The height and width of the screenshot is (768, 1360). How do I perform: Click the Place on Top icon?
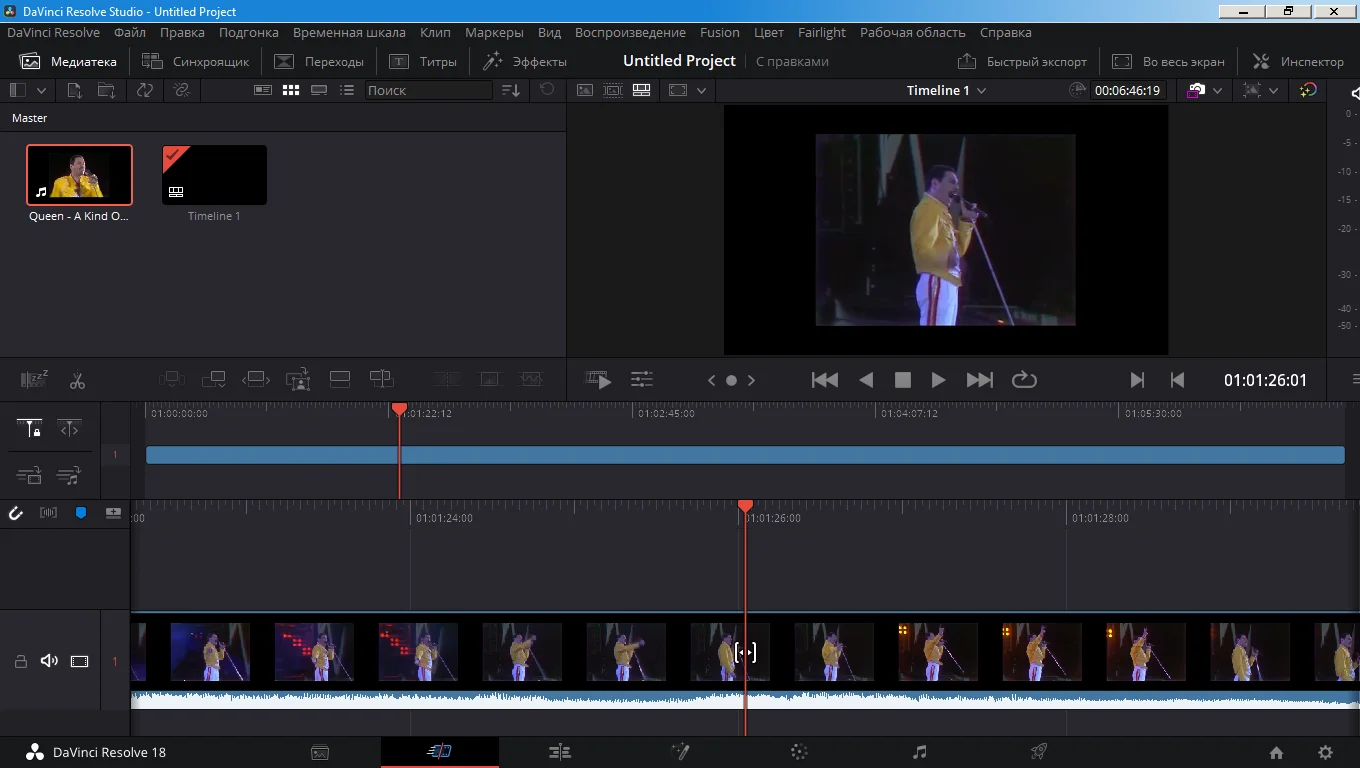point(340,380)
